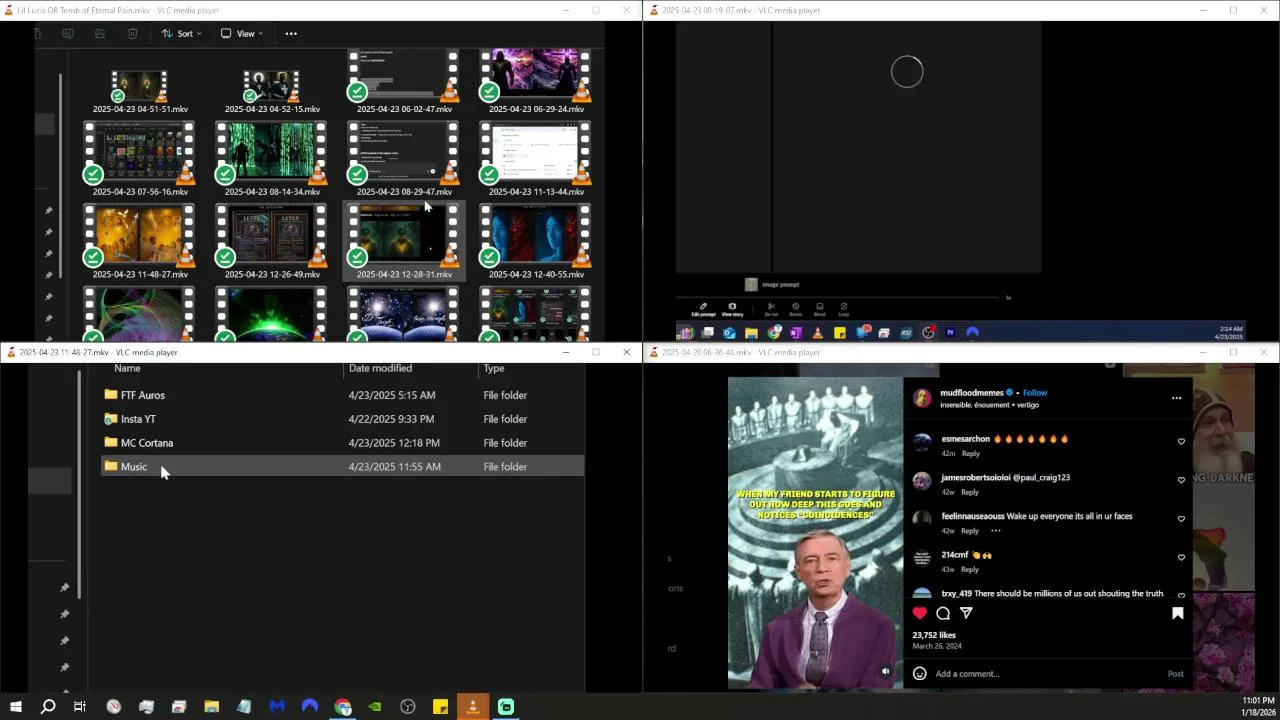Click the Delete trash icon in explorer toolbar

132,34
